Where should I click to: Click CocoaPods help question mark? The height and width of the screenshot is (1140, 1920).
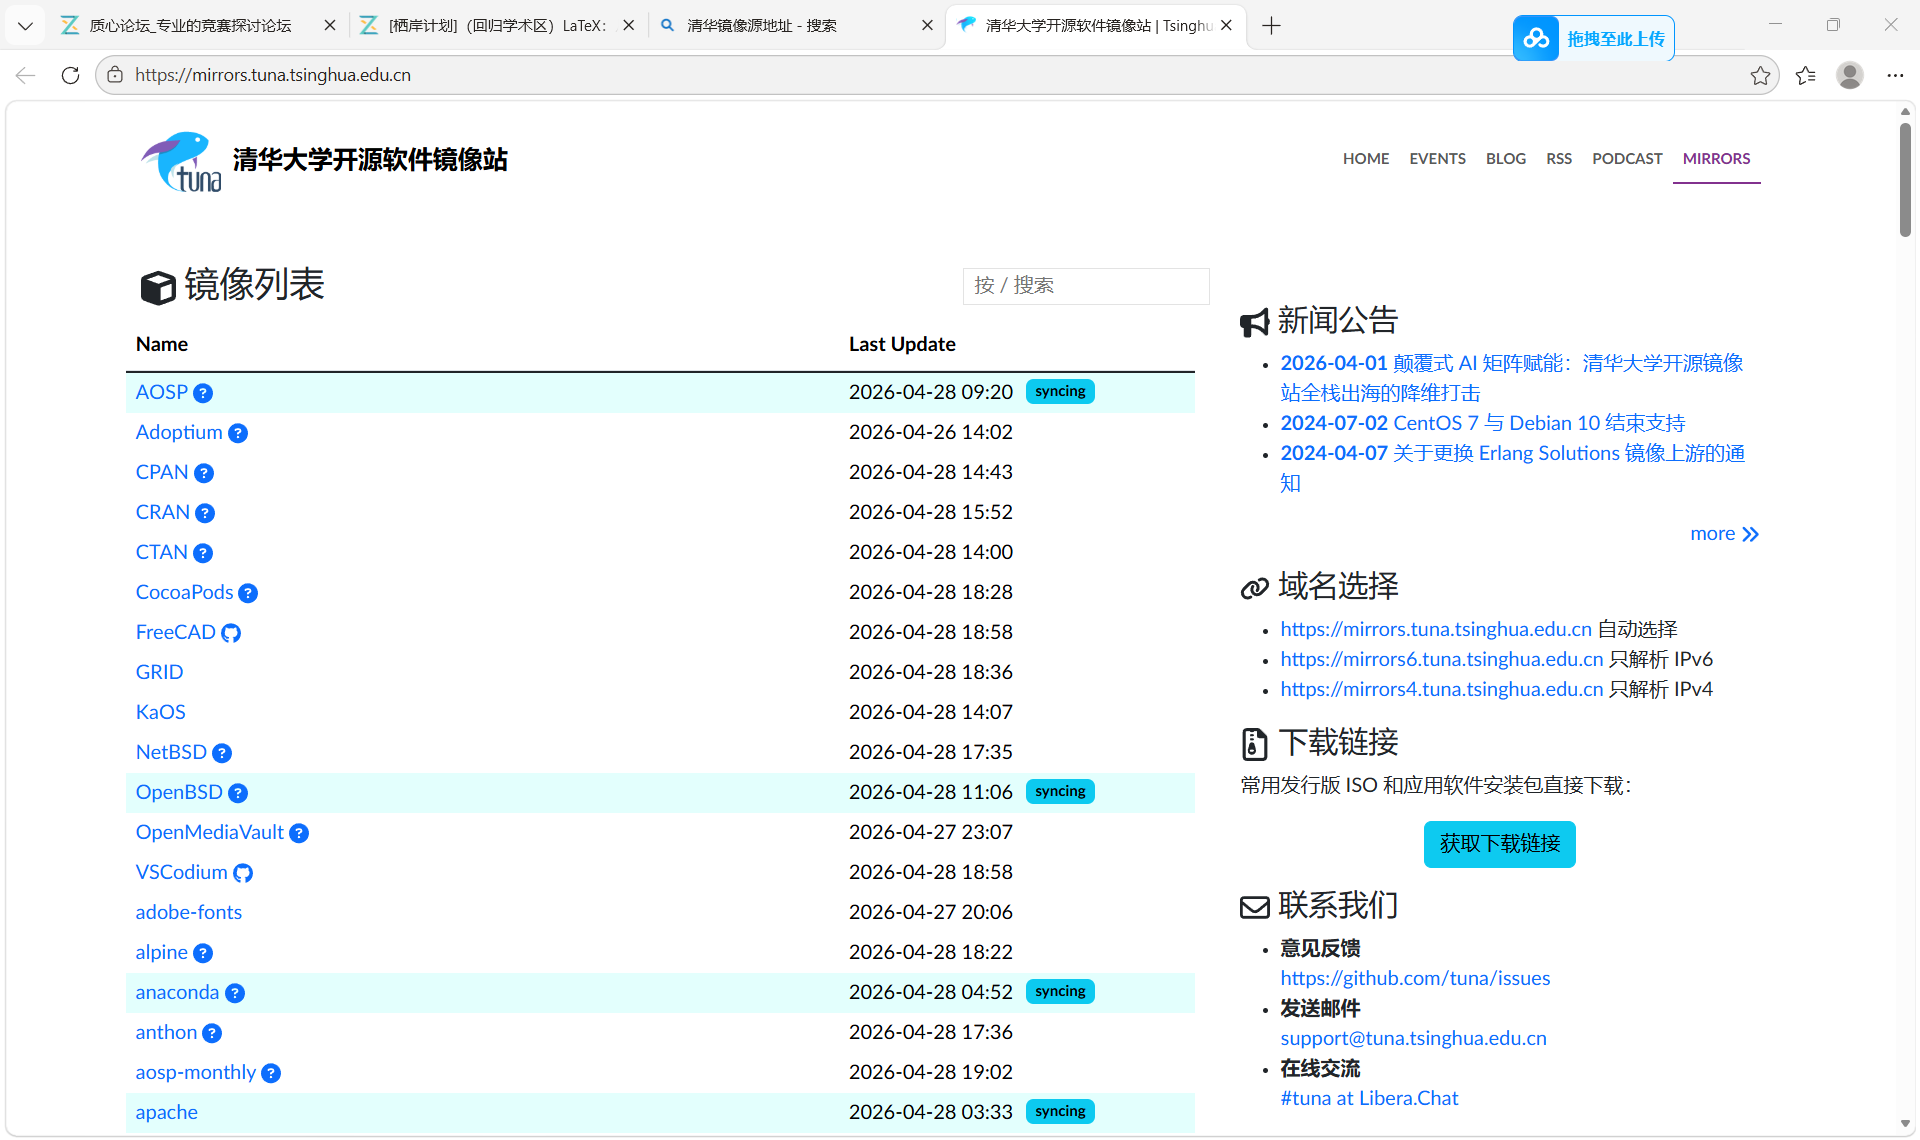pyautogui.click(x=248, y=593)
